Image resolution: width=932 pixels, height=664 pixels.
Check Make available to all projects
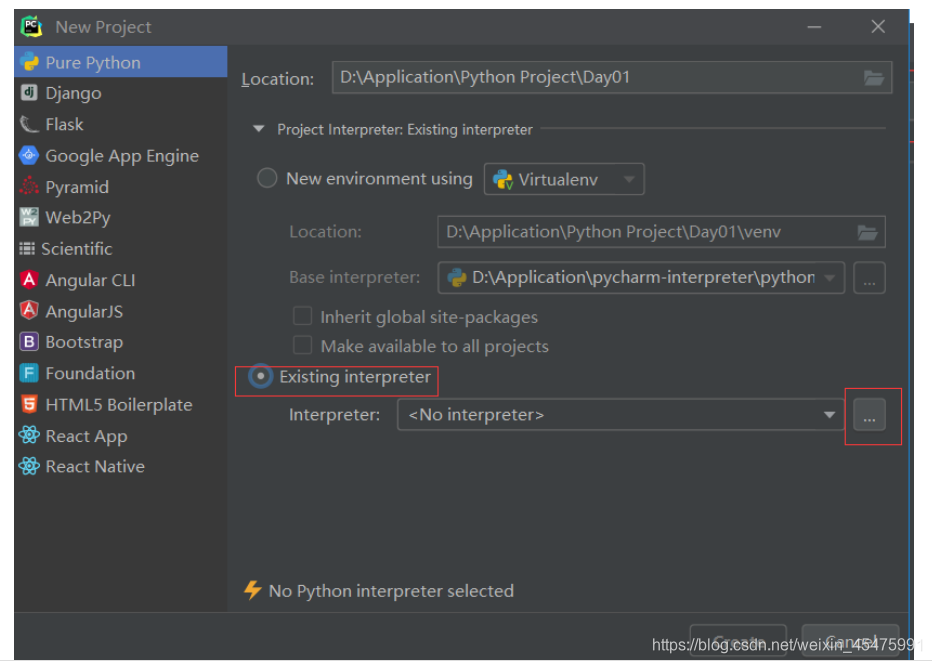point(303,345)
